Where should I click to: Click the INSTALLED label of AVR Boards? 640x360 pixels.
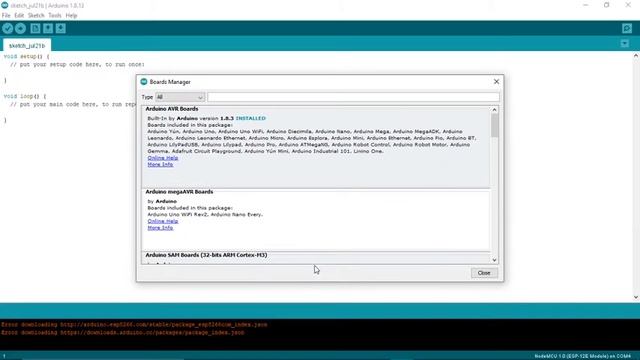(x=251, y=118)
